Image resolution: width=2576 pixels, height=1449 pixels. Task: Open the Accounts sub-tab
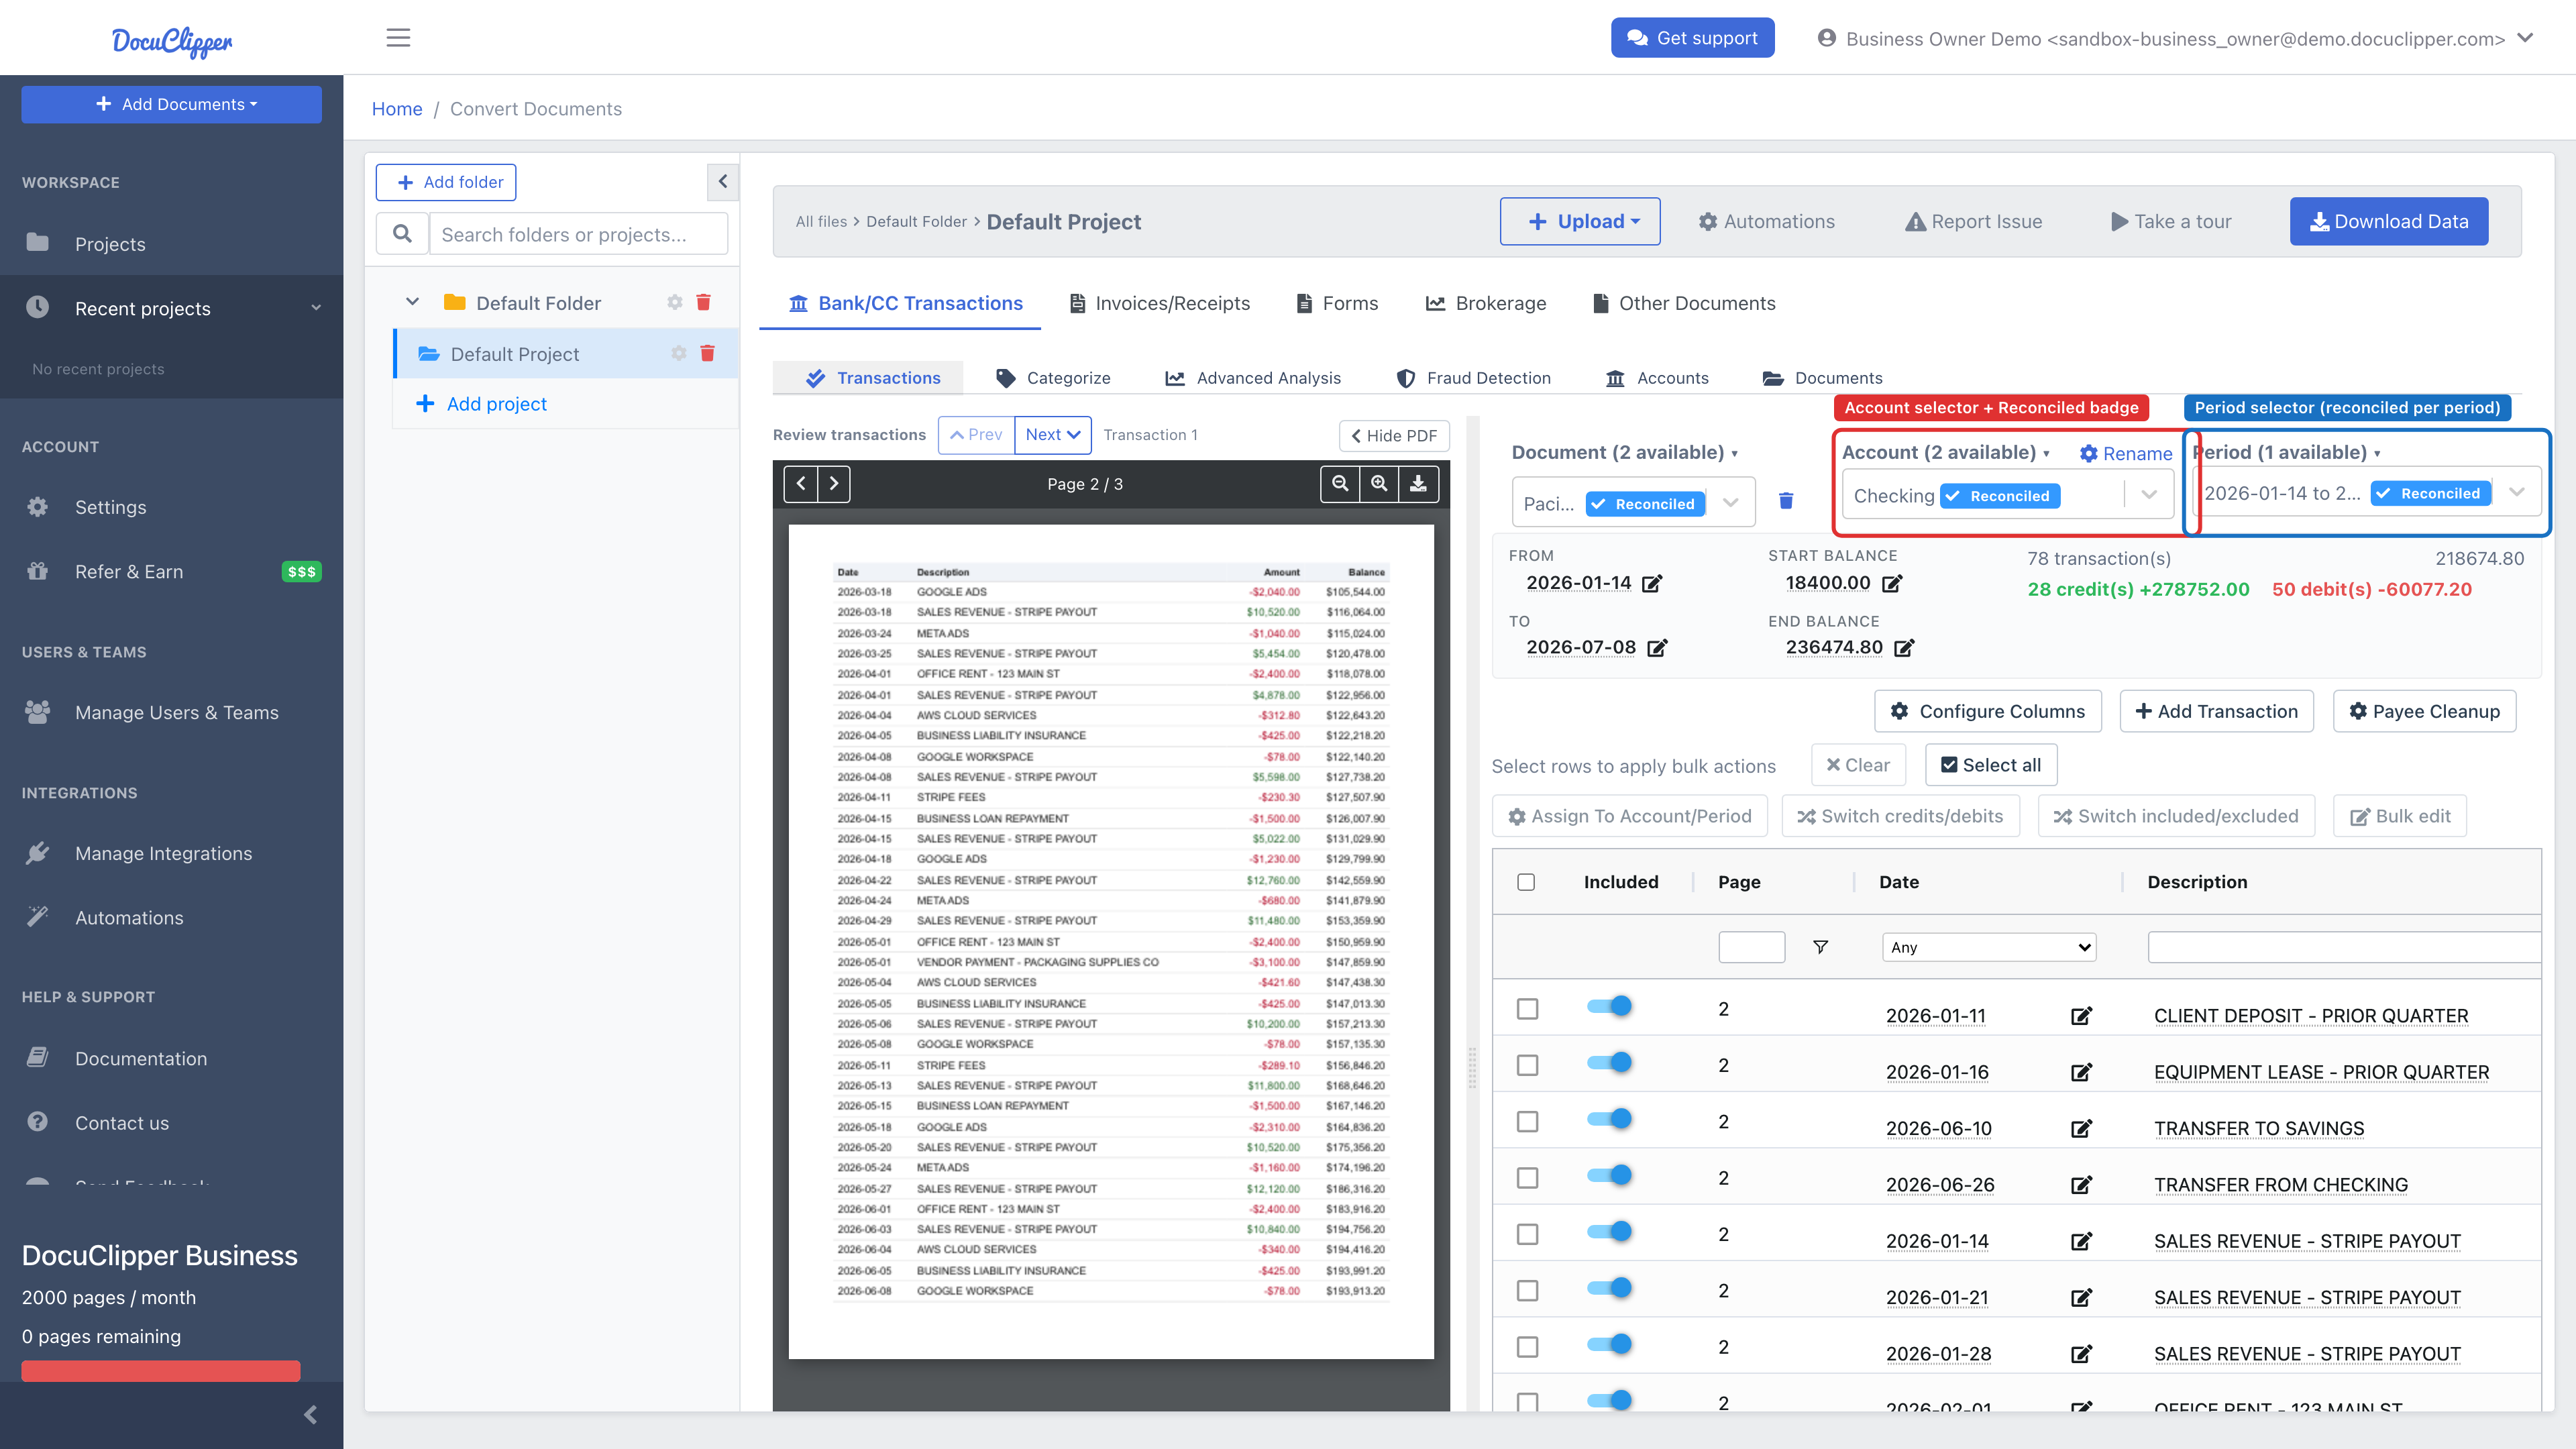pyautogui.click(x=1656, y=378)
